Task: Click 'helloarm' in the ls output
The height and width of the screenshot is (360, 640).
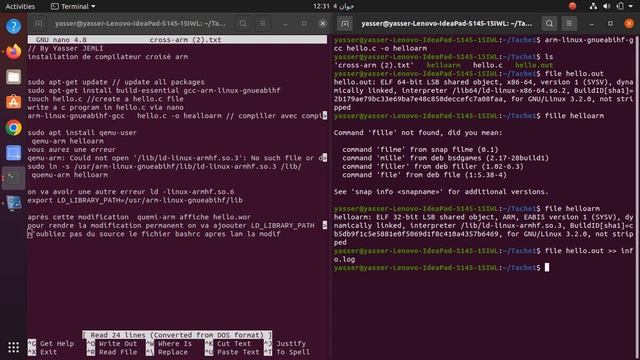Action: click(443, 65)
